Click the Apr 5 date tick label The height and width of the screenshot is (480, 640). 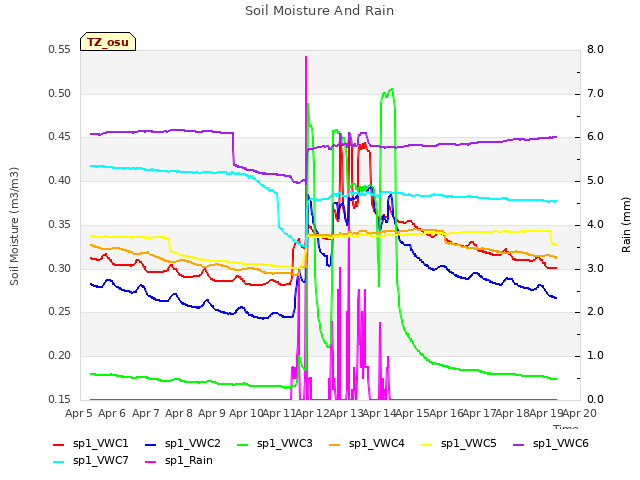[79, 413]
